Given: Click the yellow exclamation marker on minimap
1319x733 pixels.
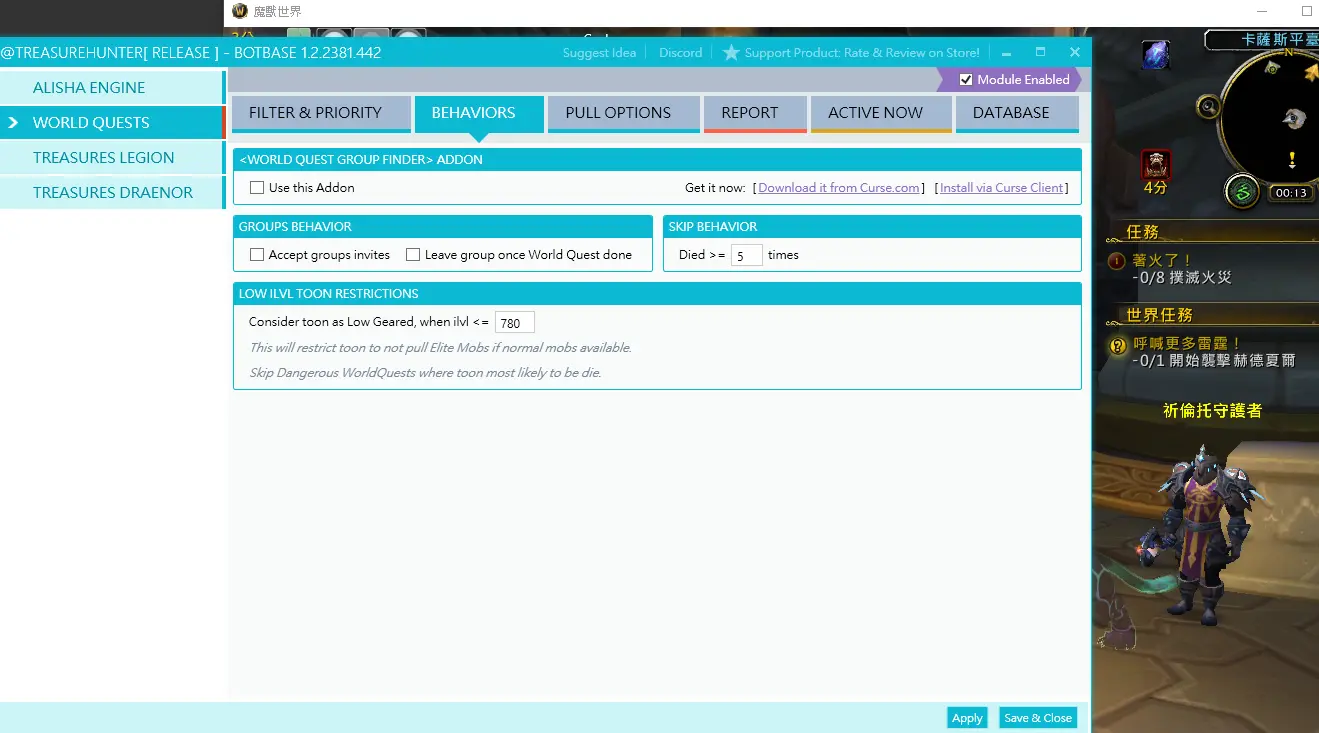Looking at the screenshot, I should click(x=1292, y=159).
